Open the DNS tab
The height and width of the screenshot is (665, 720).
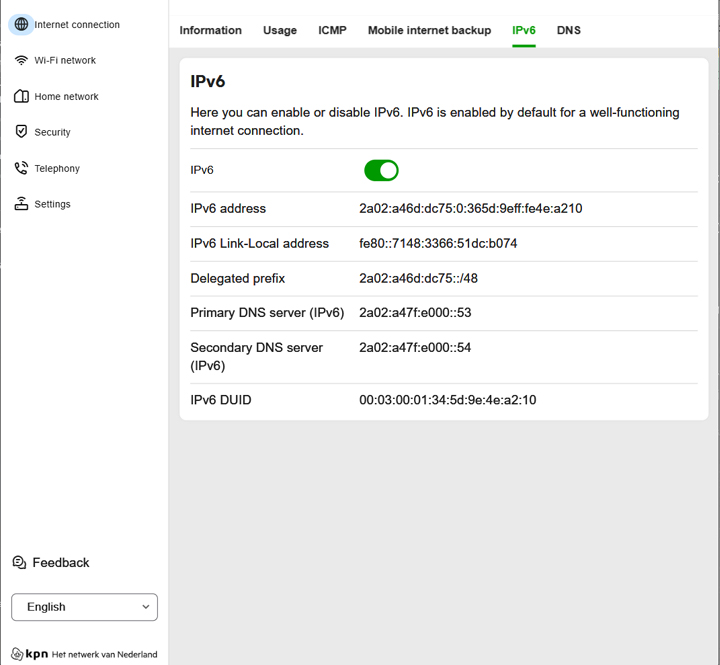569,30
